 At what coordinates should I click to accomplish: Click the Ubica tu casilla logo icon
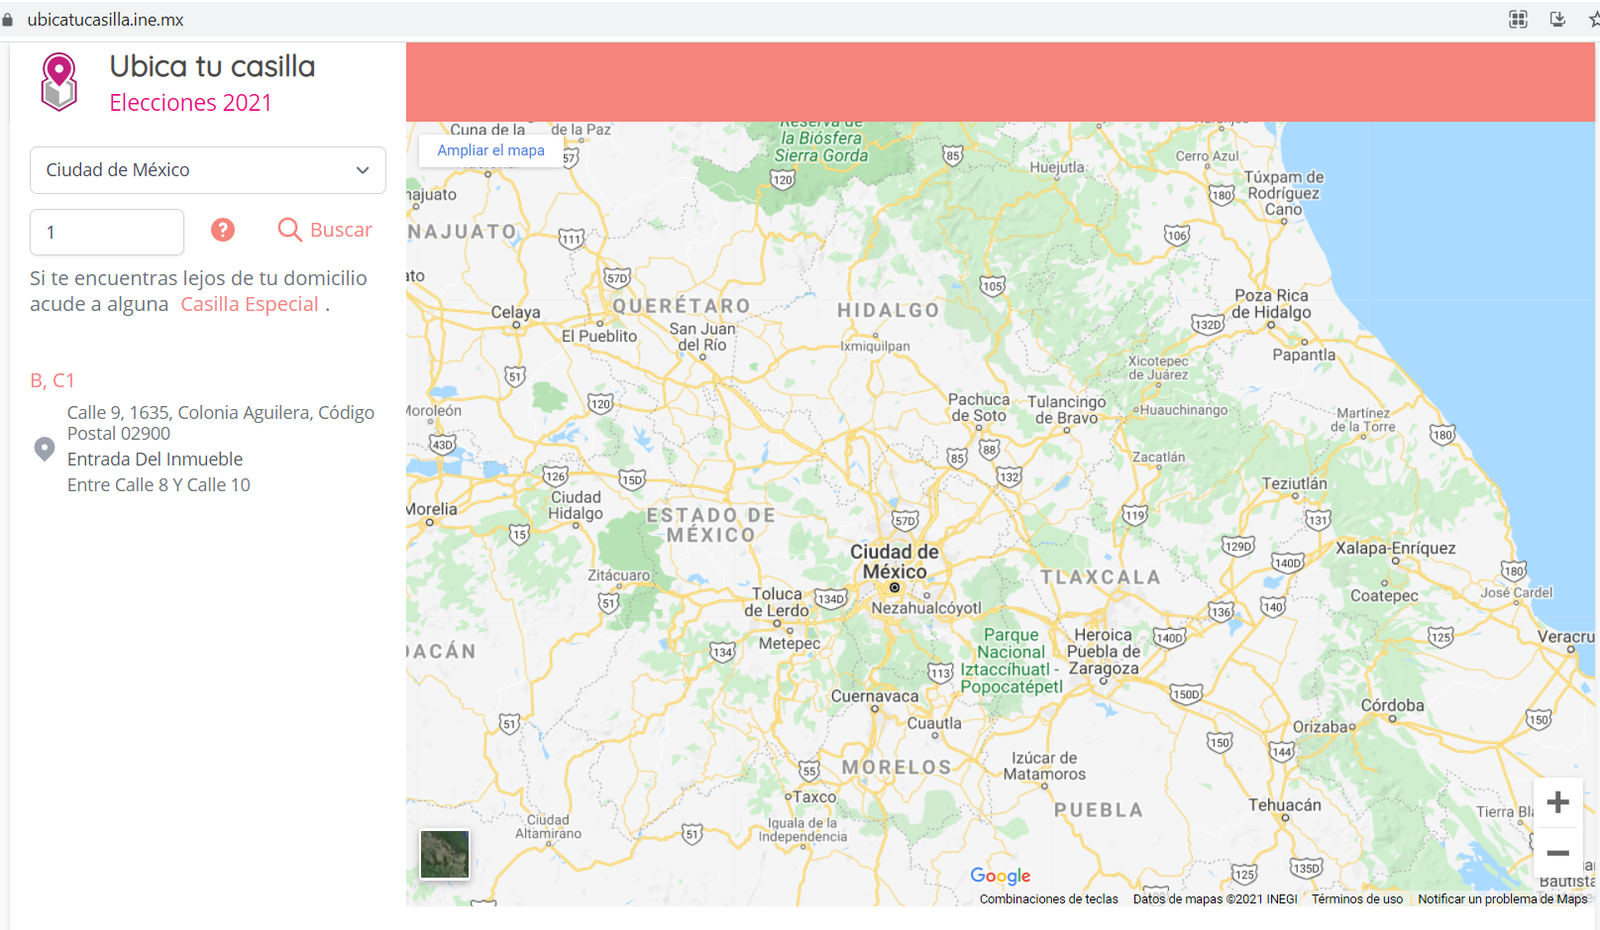[x=59, y=81]
